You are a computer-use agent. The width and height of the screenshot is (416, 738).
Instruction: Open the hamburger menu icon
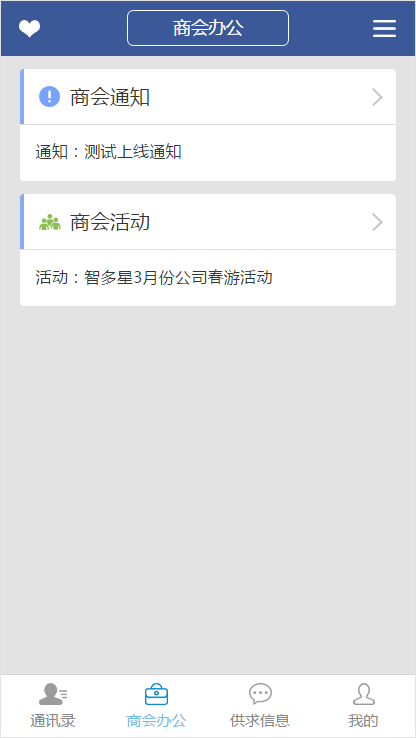[x=384, y=29]
